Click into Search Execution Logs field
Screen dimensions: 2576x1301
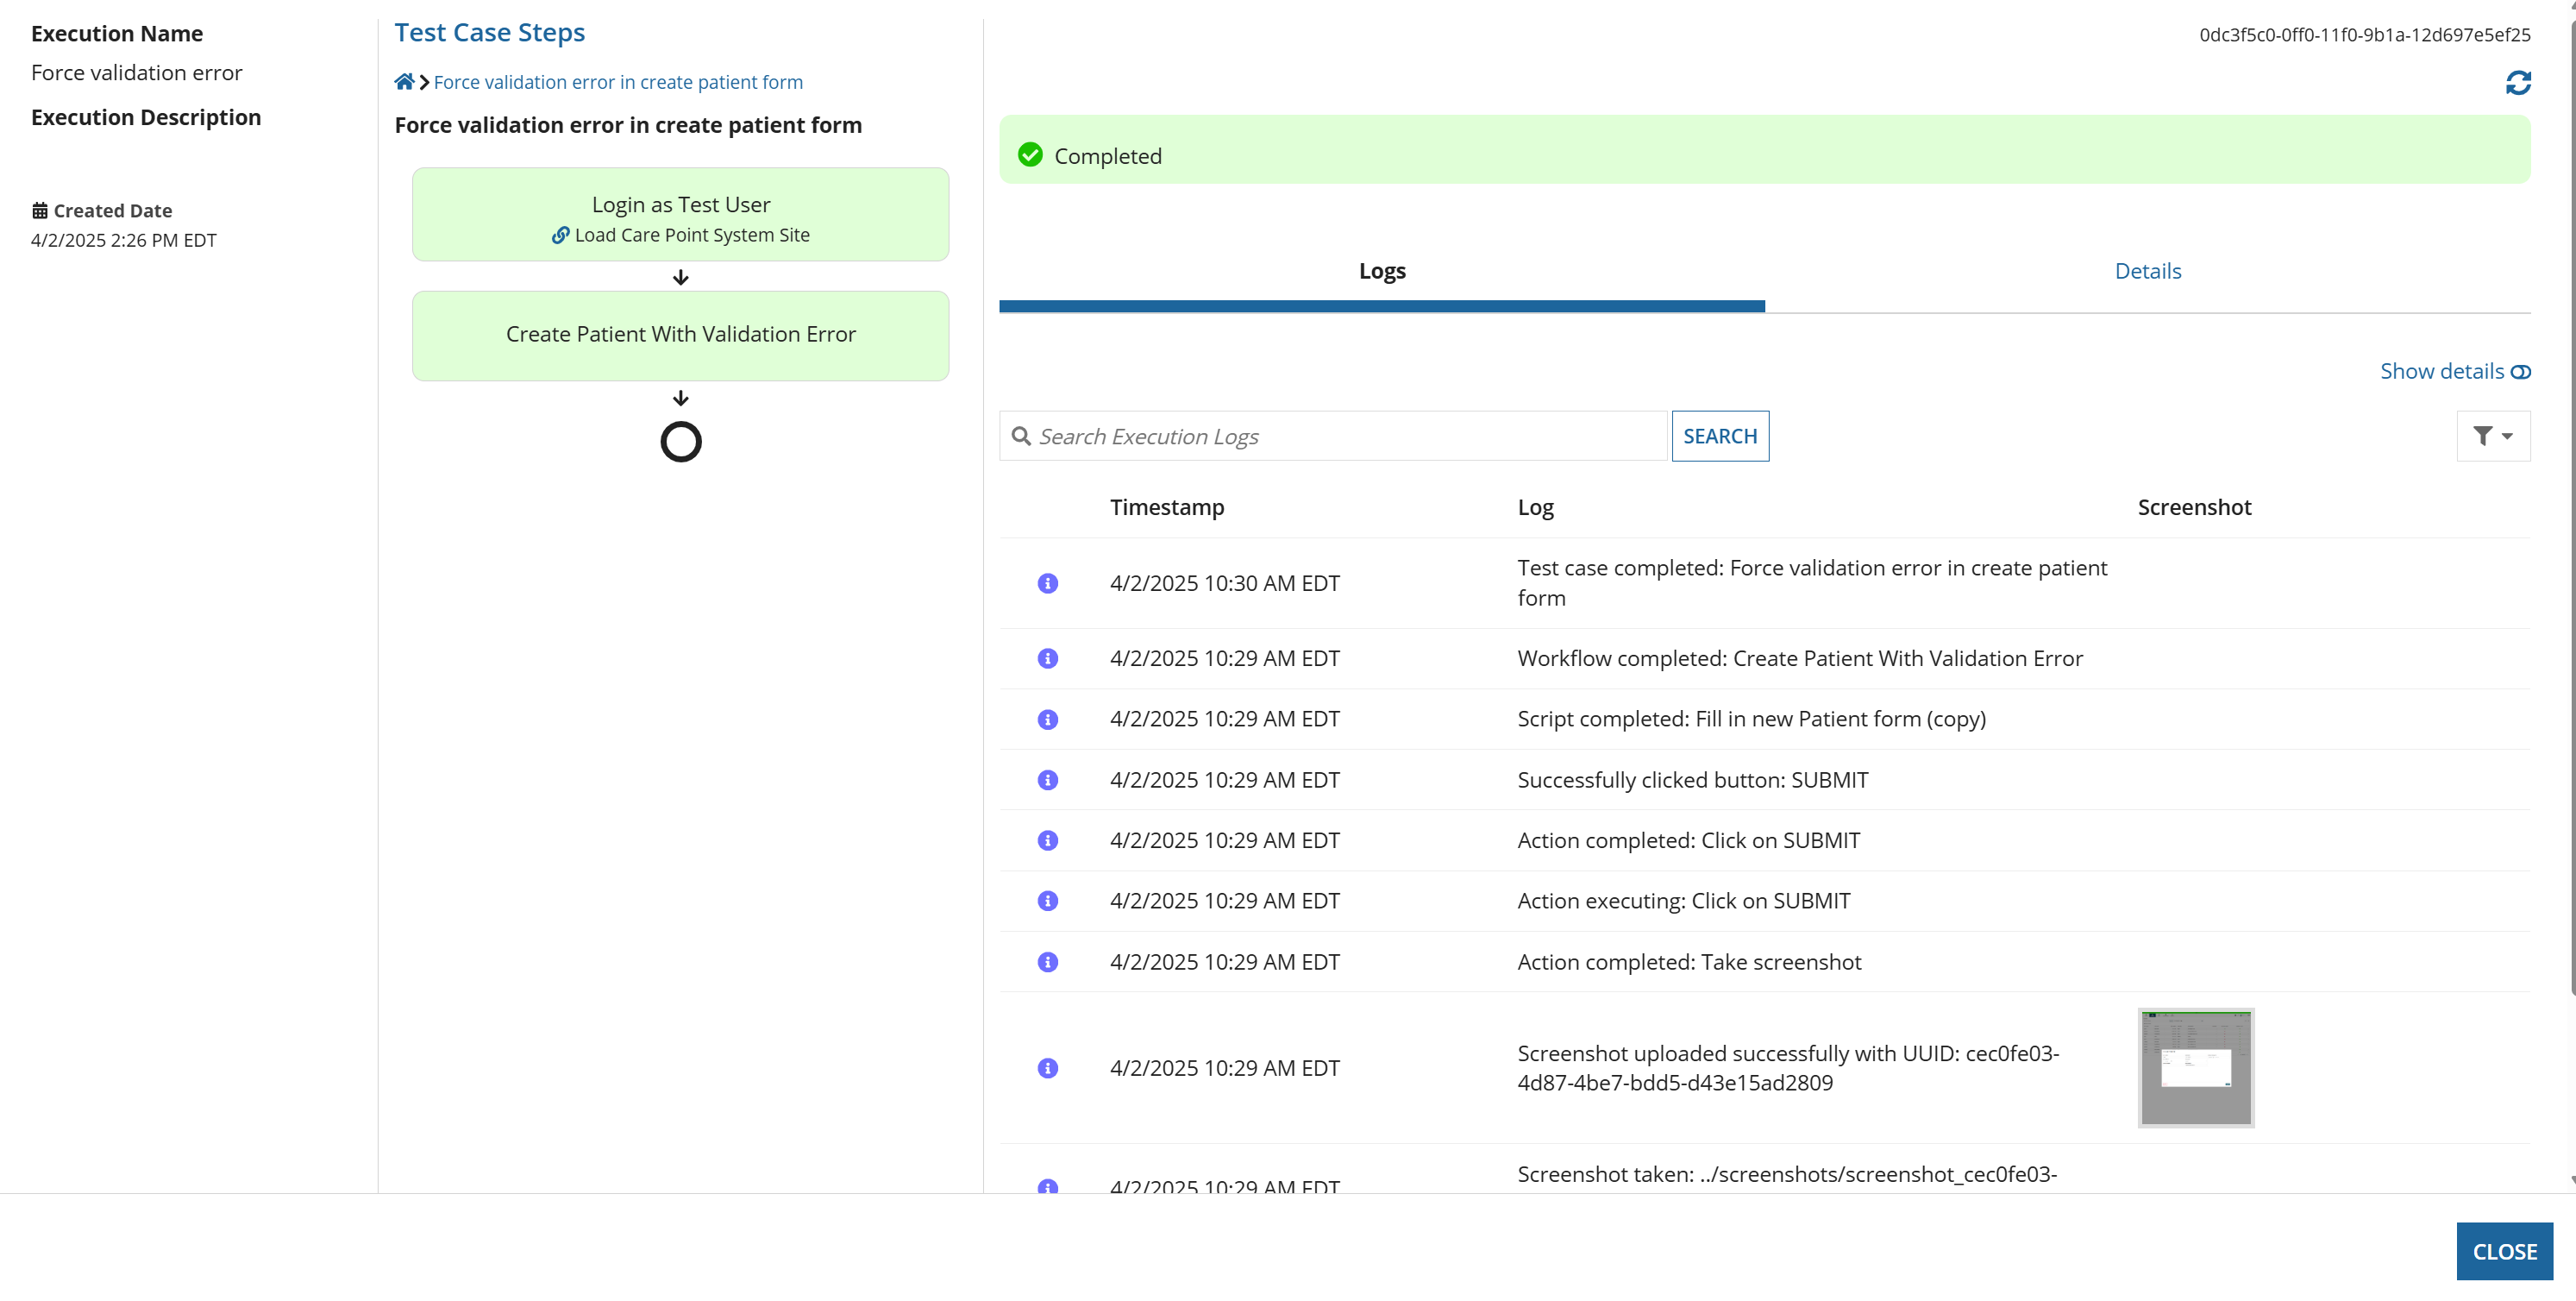click(x=1333, y=436)
